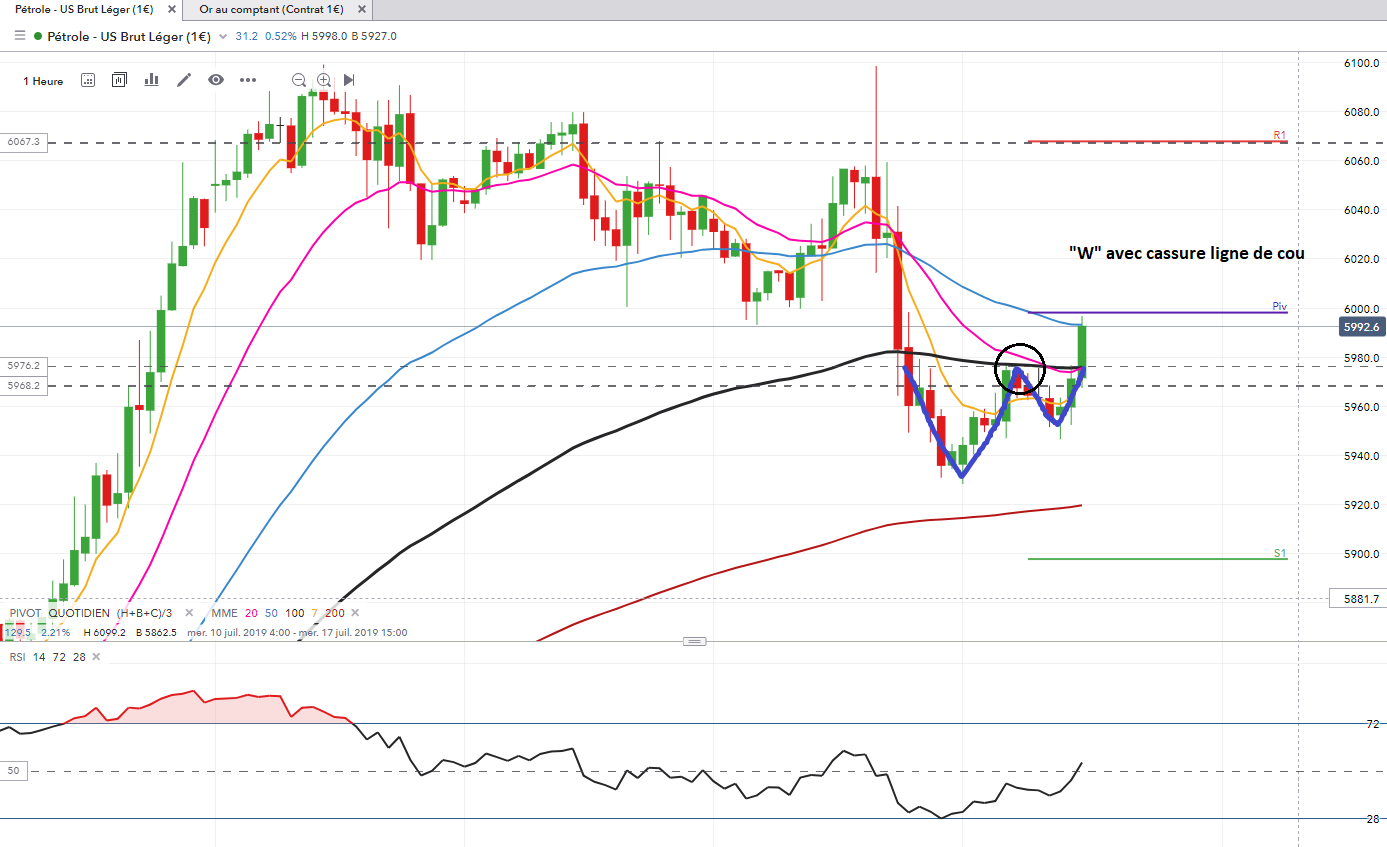
Task: Click the MME 200 period value
Action: [334, 613]
